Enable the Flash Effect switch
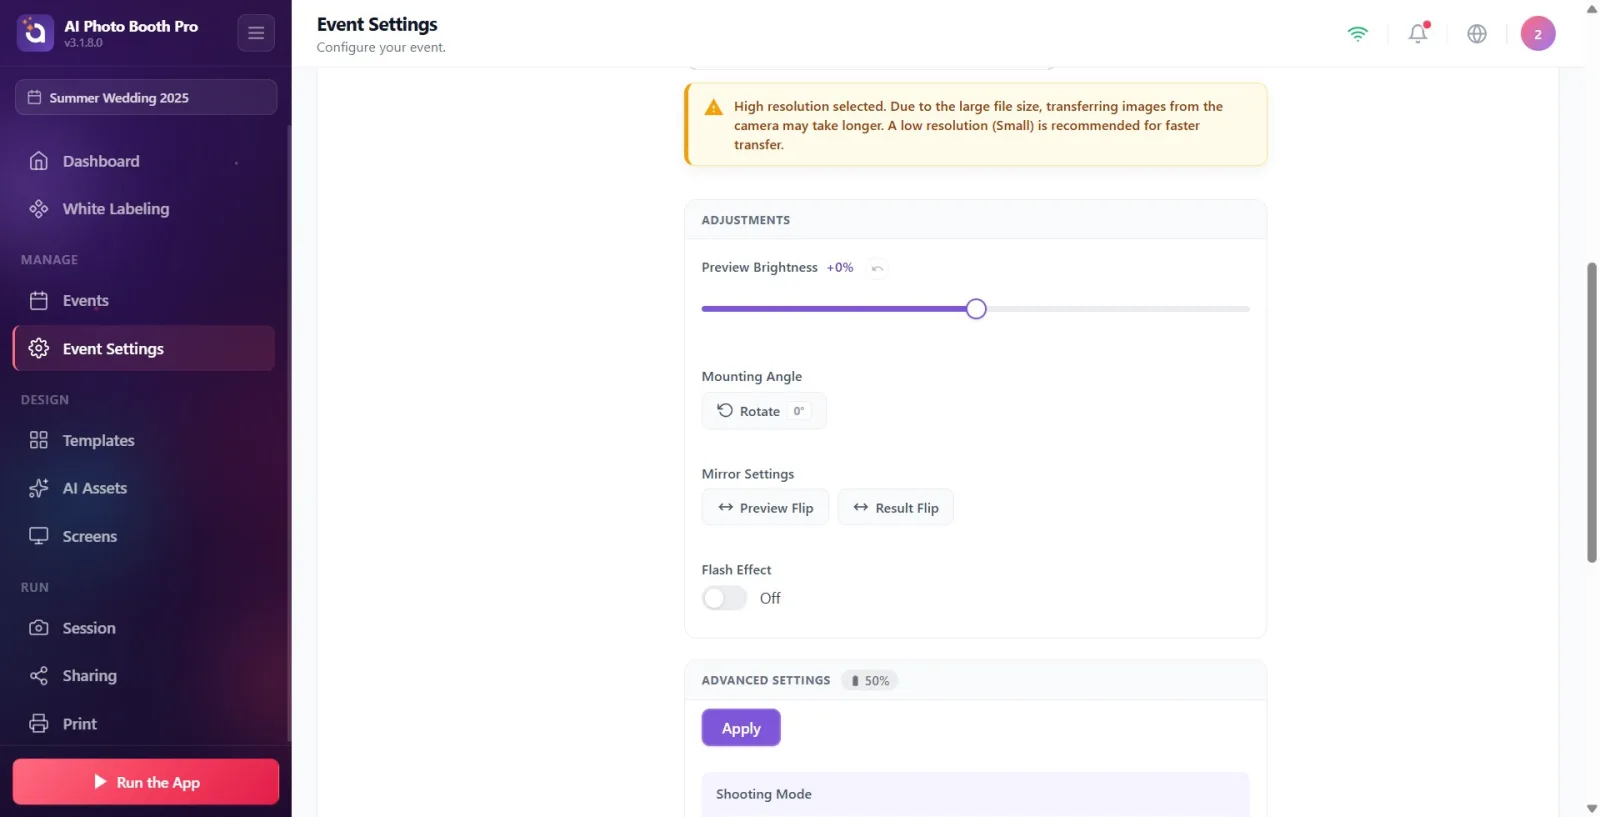1600x817 pixels. click(x=725, y=598)
